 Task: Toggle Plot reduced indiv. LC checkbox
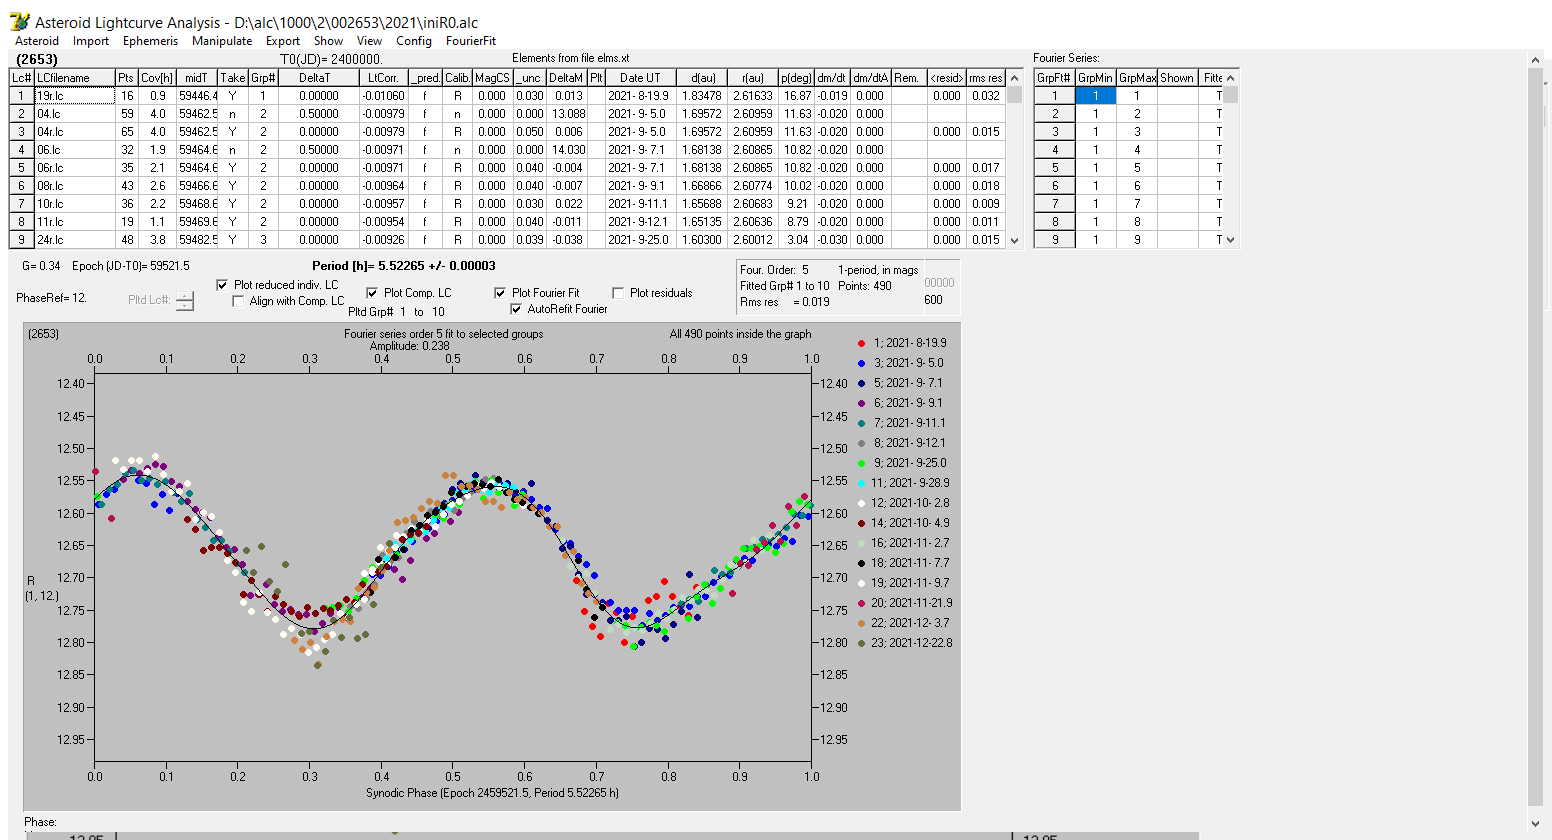tap(222, 285)
